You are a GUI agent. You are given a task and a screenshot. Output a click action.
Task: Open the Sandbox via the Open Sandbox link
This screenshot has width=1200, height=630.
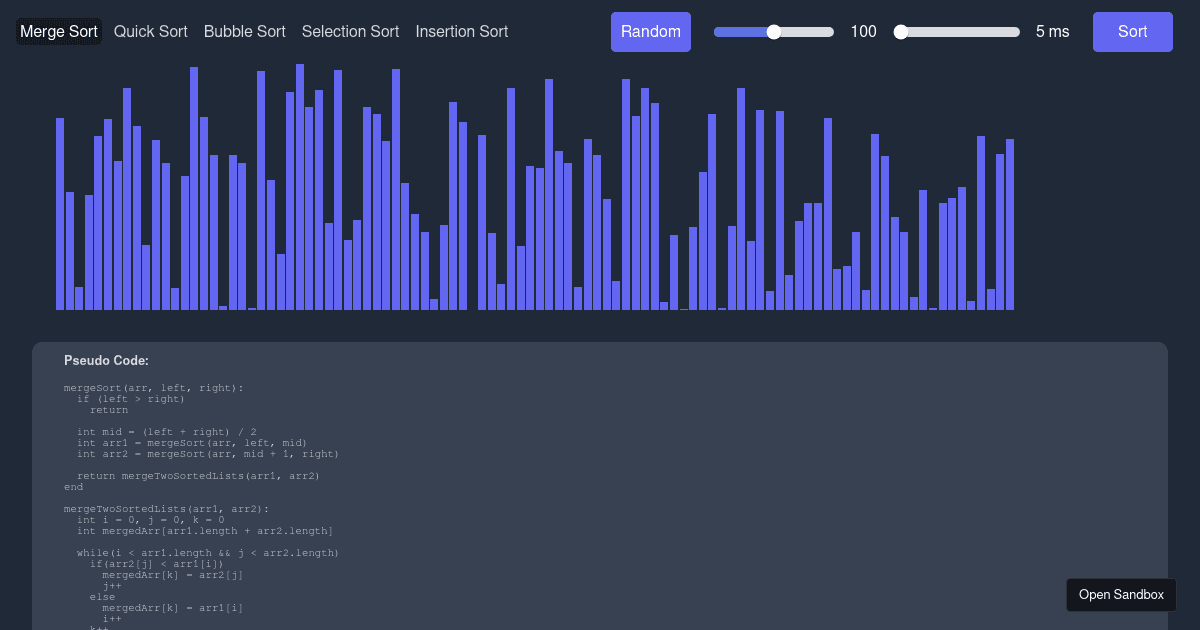coord(1121,594)
